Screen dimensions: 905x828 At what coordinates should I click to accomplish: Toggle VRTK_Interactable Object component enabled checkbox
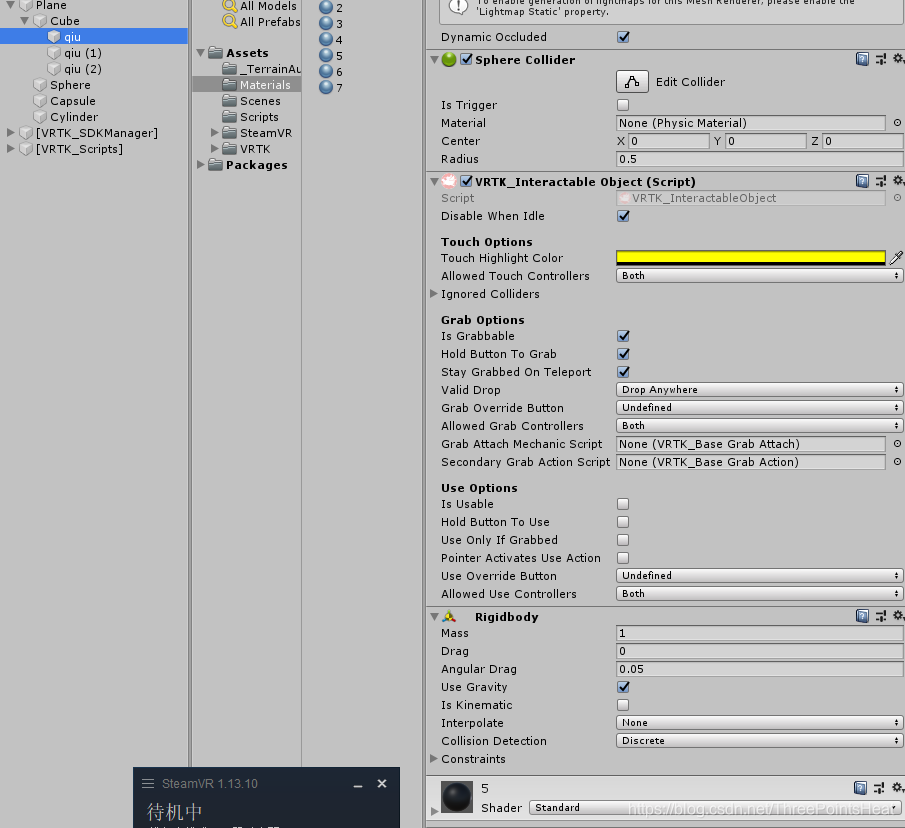click(x=466, y=181)
